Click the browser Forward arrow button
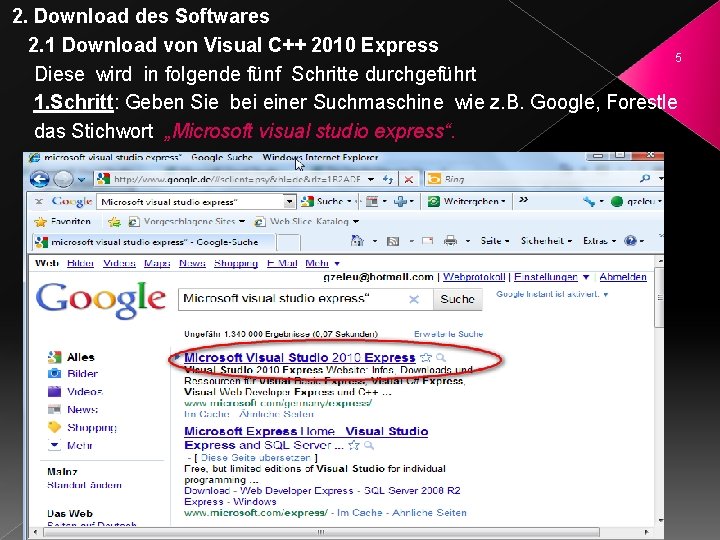The height and width of the screenshot is (540, 720). (x=63, y=179)
